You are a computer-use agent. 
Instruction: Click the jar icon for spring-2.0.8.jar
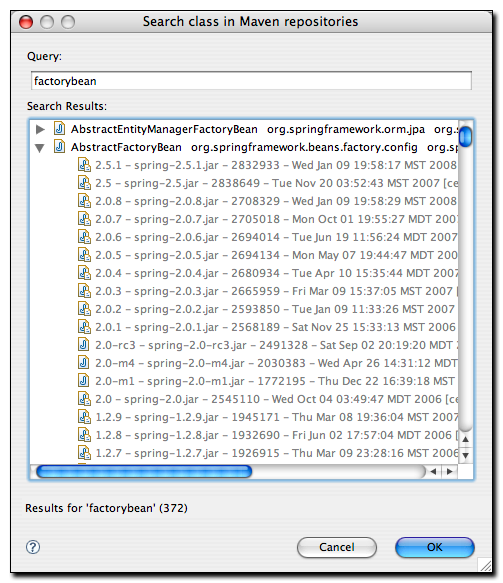pos(84,201)
